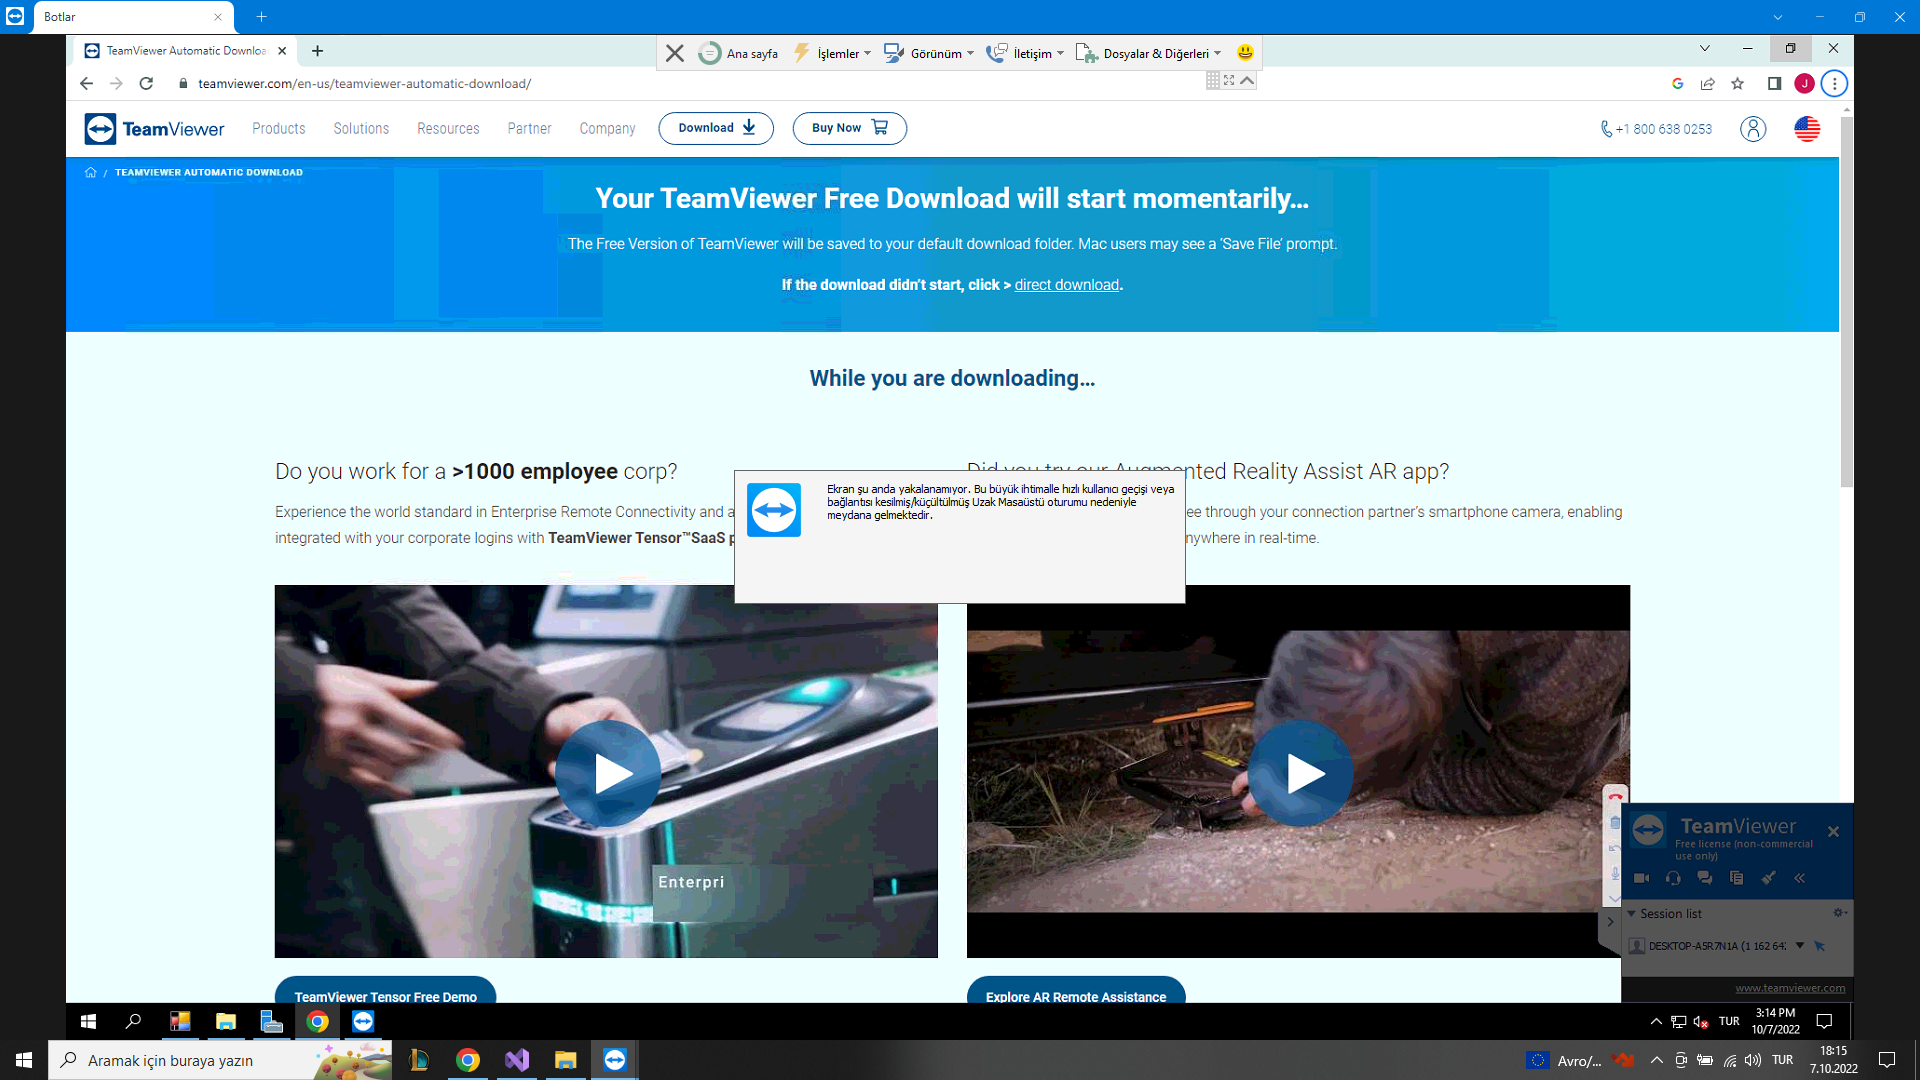The height and width of the screenshot is (1080, 1920).
Task: Open the chat in the TeamViewer panel
Action: click(1705, 878)
